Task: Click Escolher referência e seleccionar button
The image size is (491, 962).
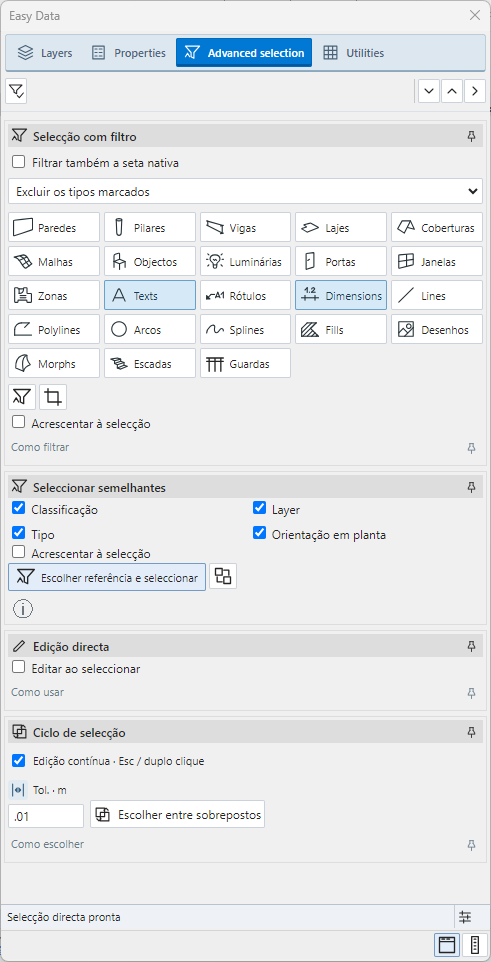Action: click(x=107, y=577)
